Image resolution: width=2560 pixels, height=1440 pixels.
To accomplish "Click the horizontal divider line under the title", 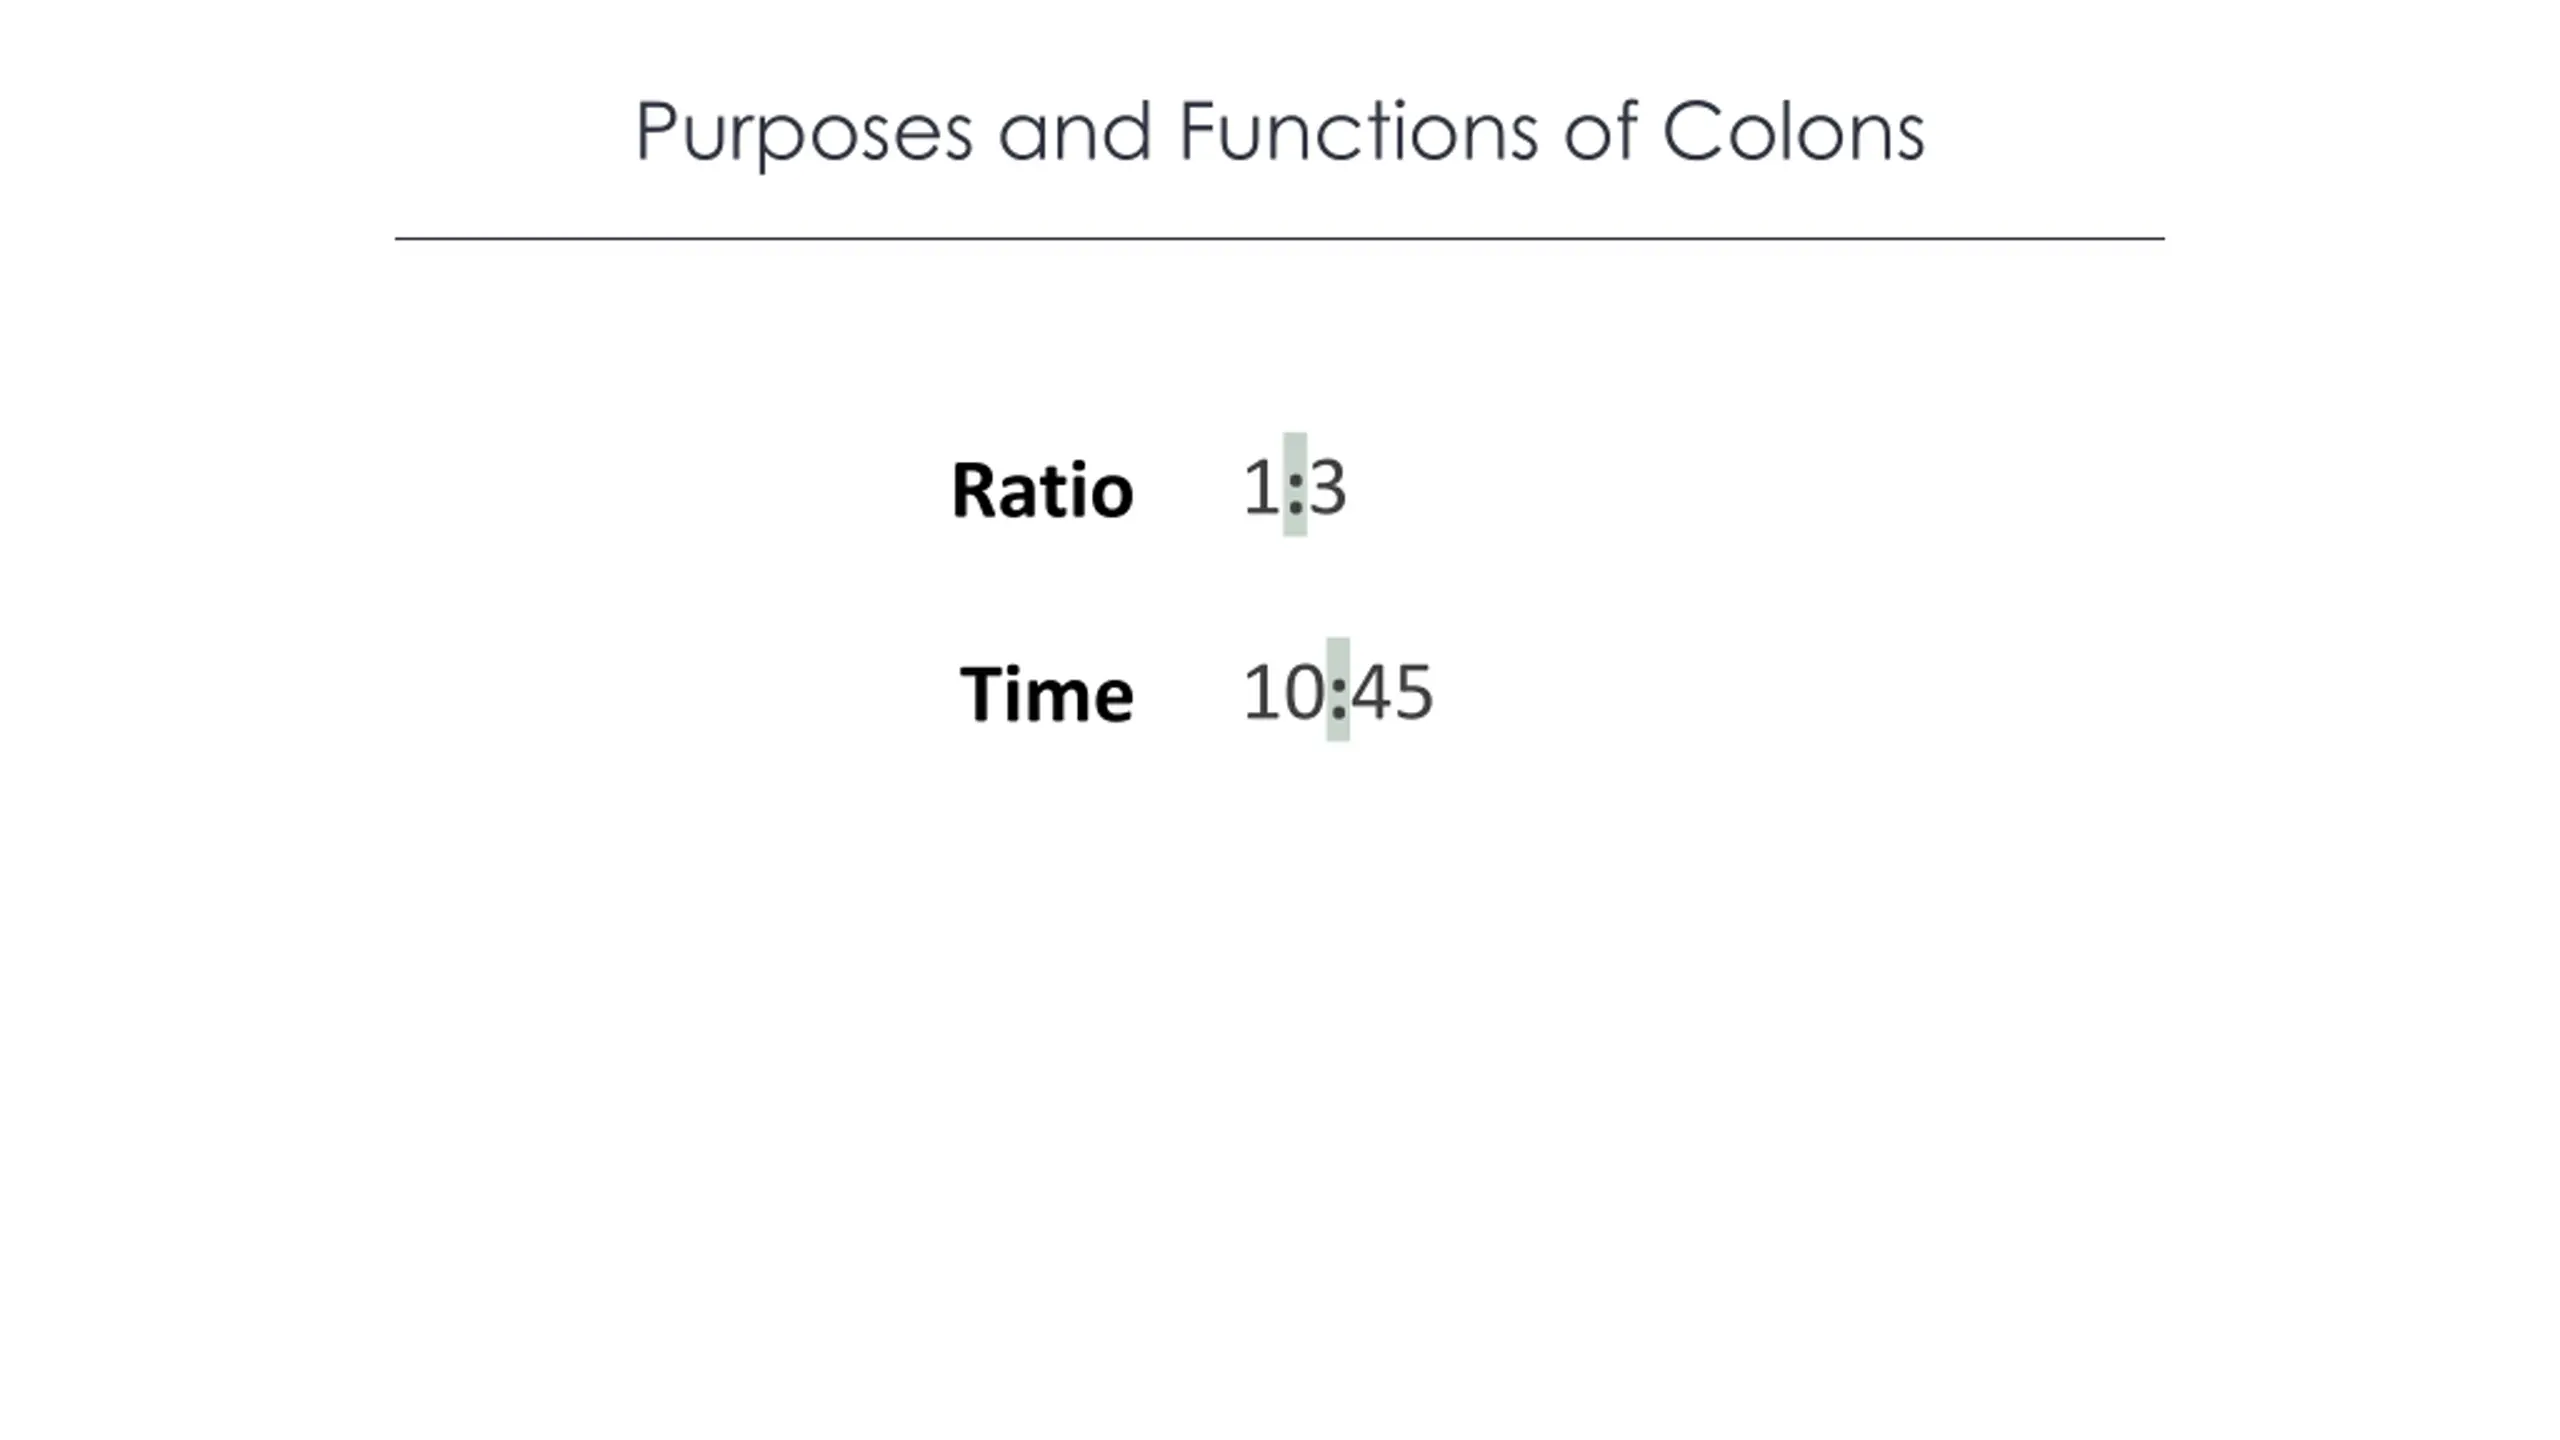I will coord(1279,238).
